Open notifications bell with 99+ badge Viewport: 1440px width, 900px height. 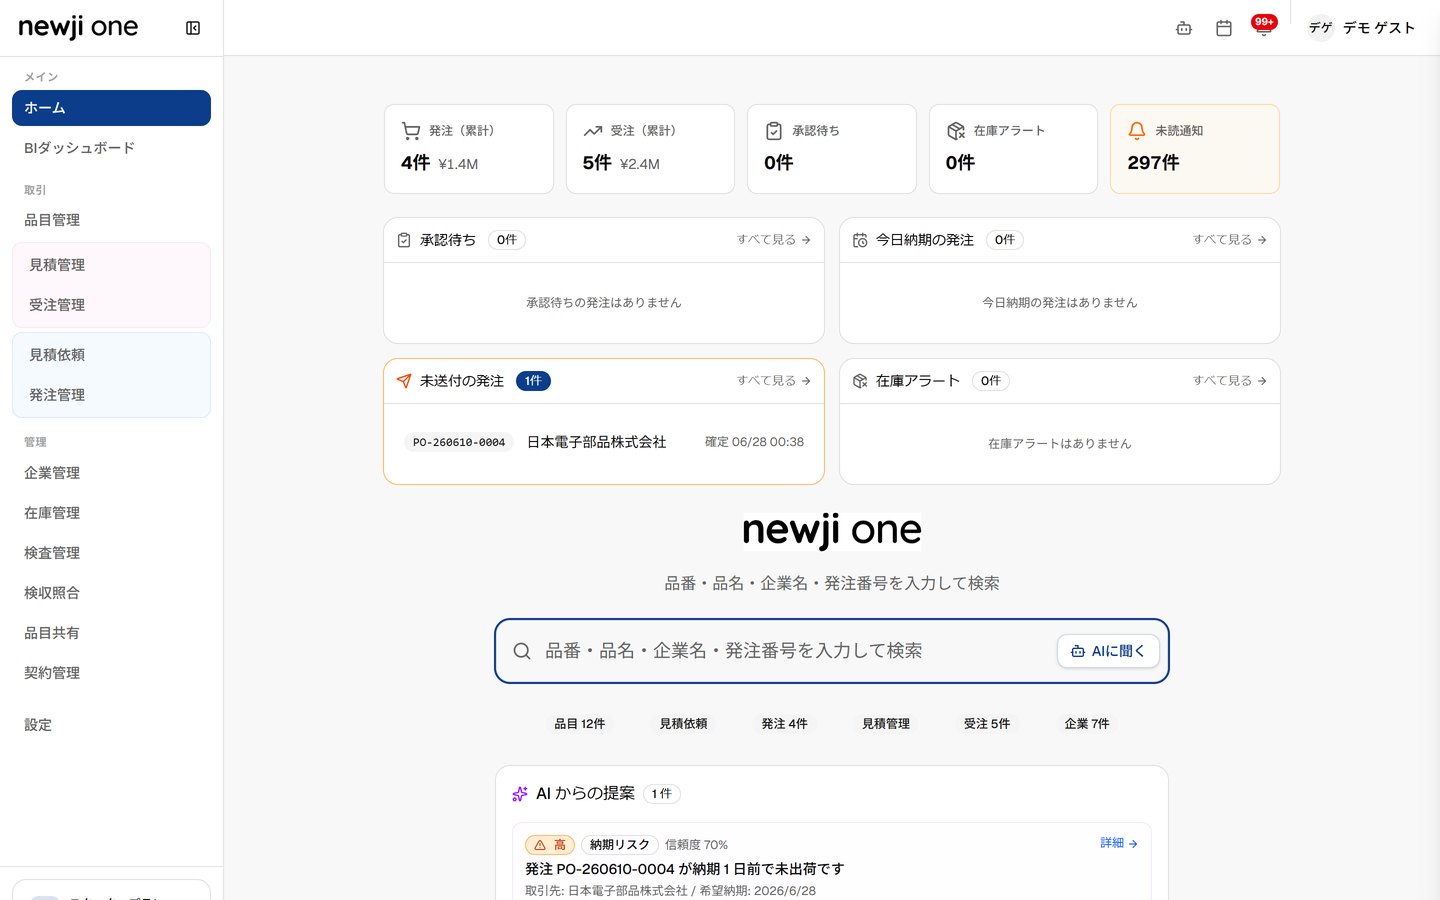[1264, 26]
